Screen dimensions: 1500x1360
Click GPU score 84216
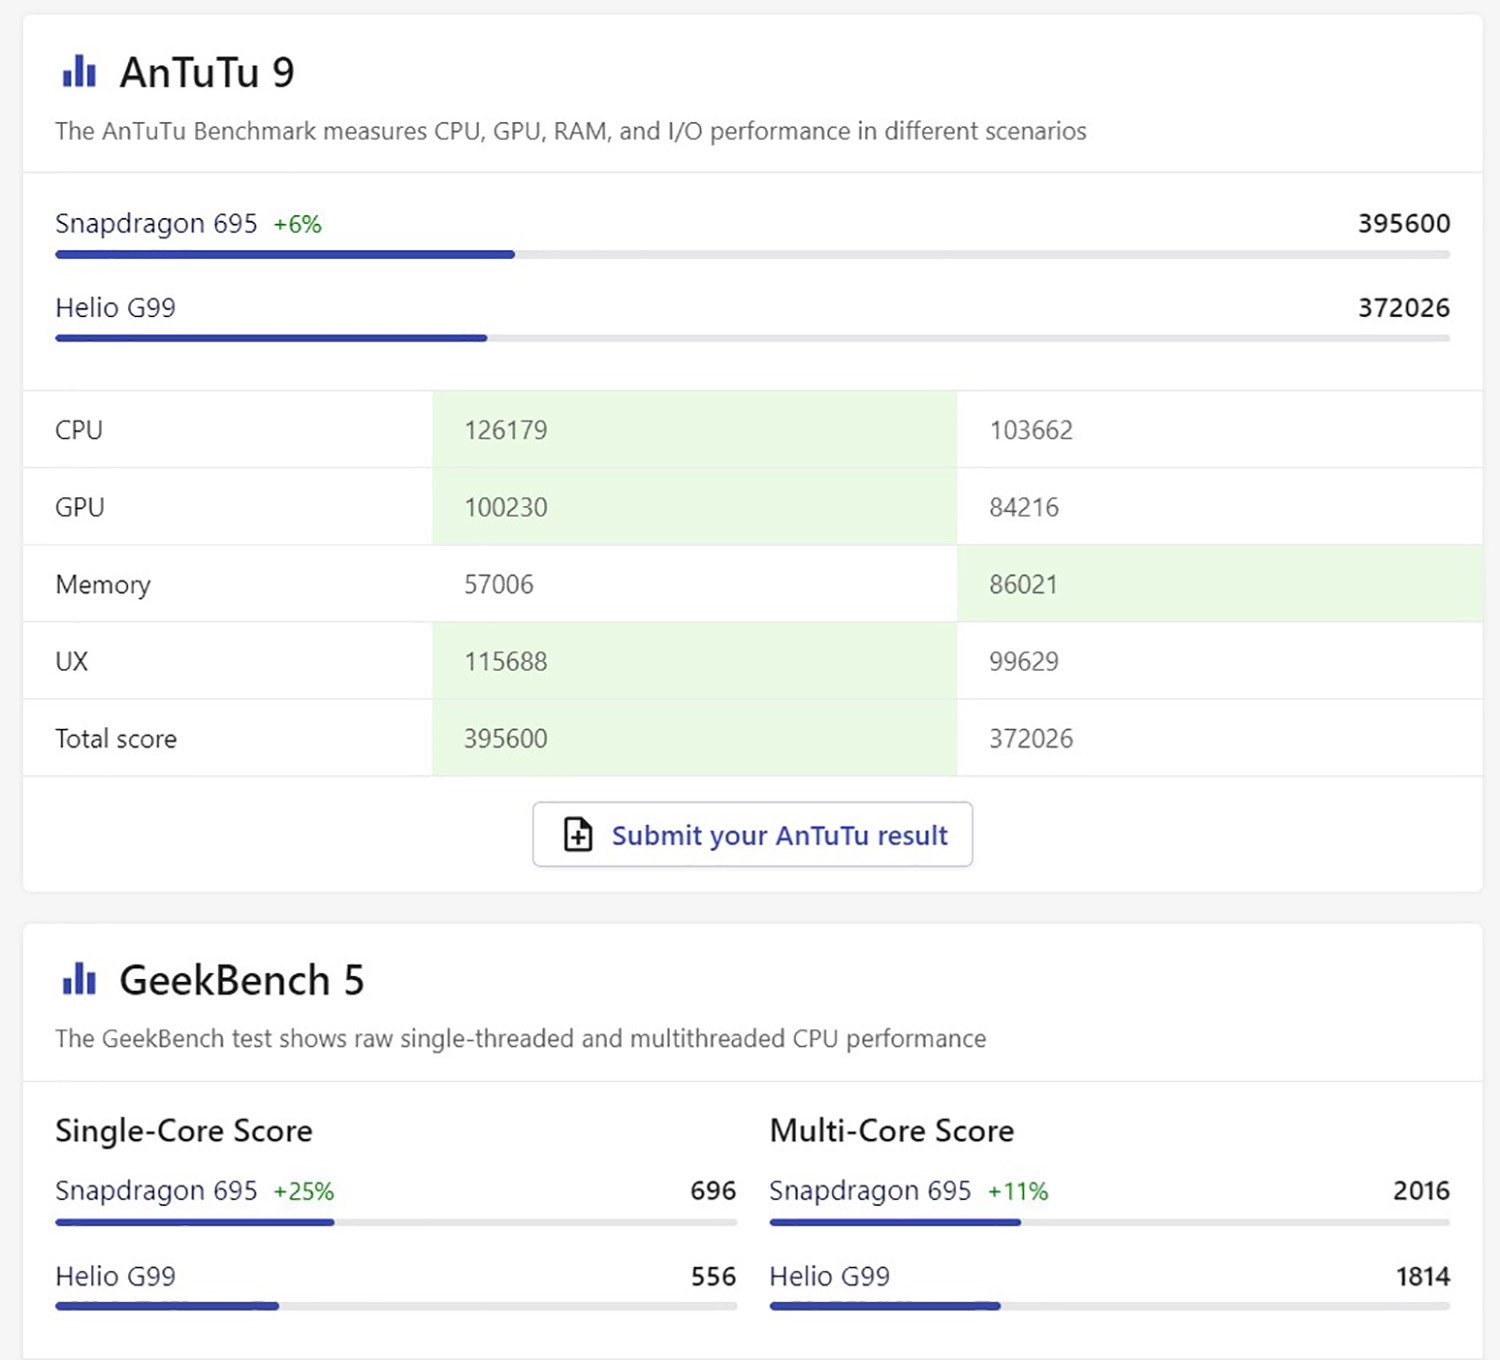(x=1024, y=507)
